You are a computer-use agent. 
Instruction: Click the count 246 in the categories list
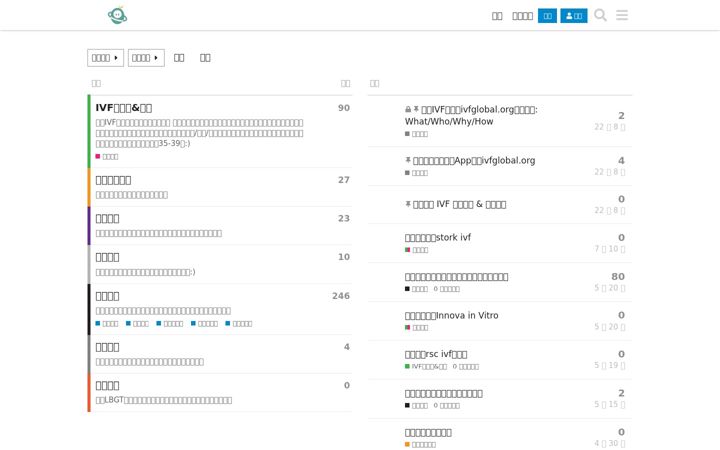[x=341, y=296]
